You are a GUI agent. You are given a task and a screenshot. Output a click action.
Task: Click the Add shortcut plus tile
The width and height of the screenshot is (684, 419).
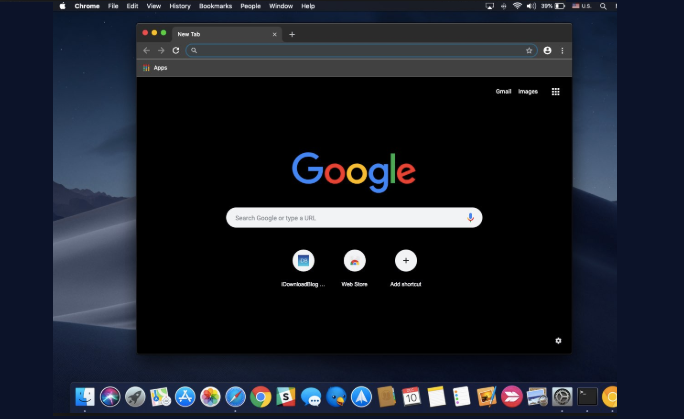point(405,261)
